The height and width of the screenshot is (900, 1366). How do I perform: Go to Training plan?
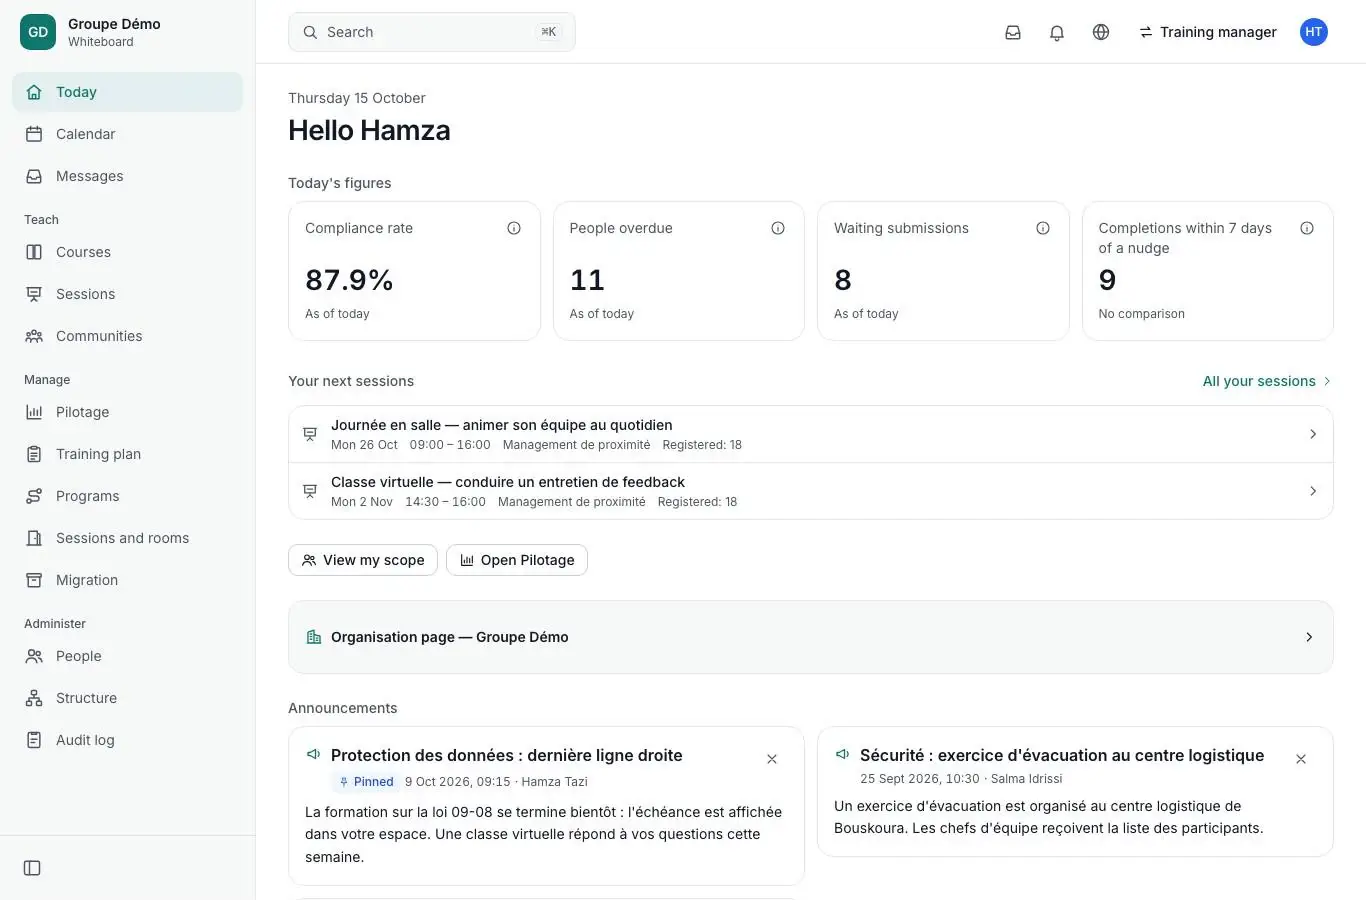click(x=127, y=454)
